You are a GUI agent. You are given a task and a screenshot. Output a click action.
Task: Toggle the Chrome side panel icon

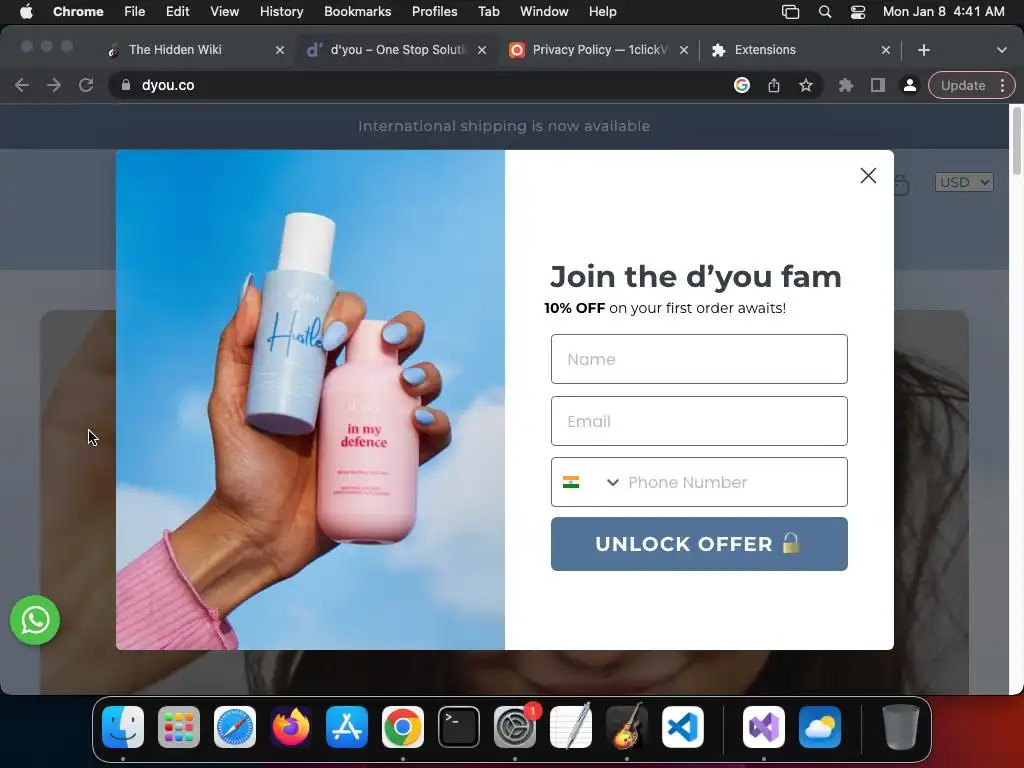pos(878,86)
